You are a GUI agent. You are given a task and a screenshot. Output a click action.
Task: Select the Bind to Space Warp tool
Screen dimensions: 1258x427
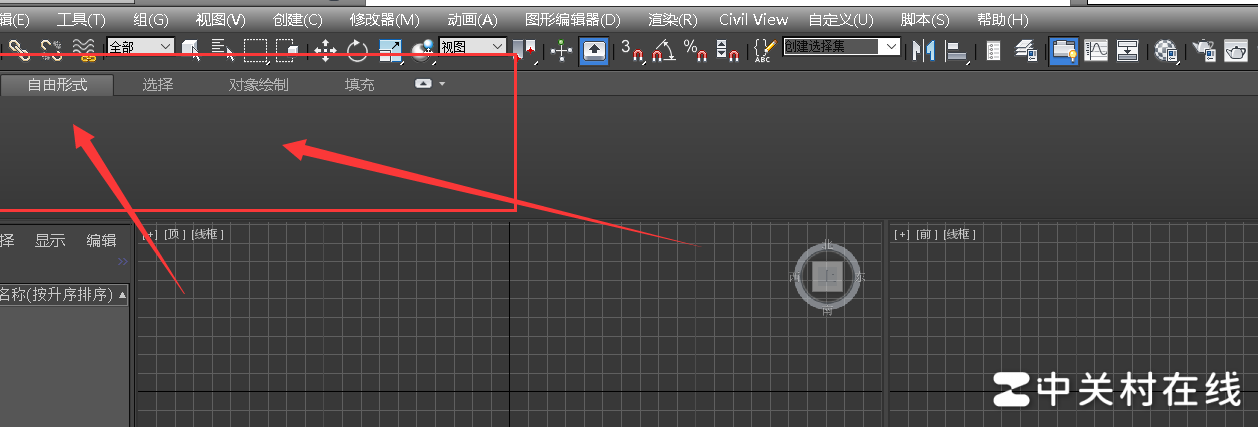click(x=84, y=49)
